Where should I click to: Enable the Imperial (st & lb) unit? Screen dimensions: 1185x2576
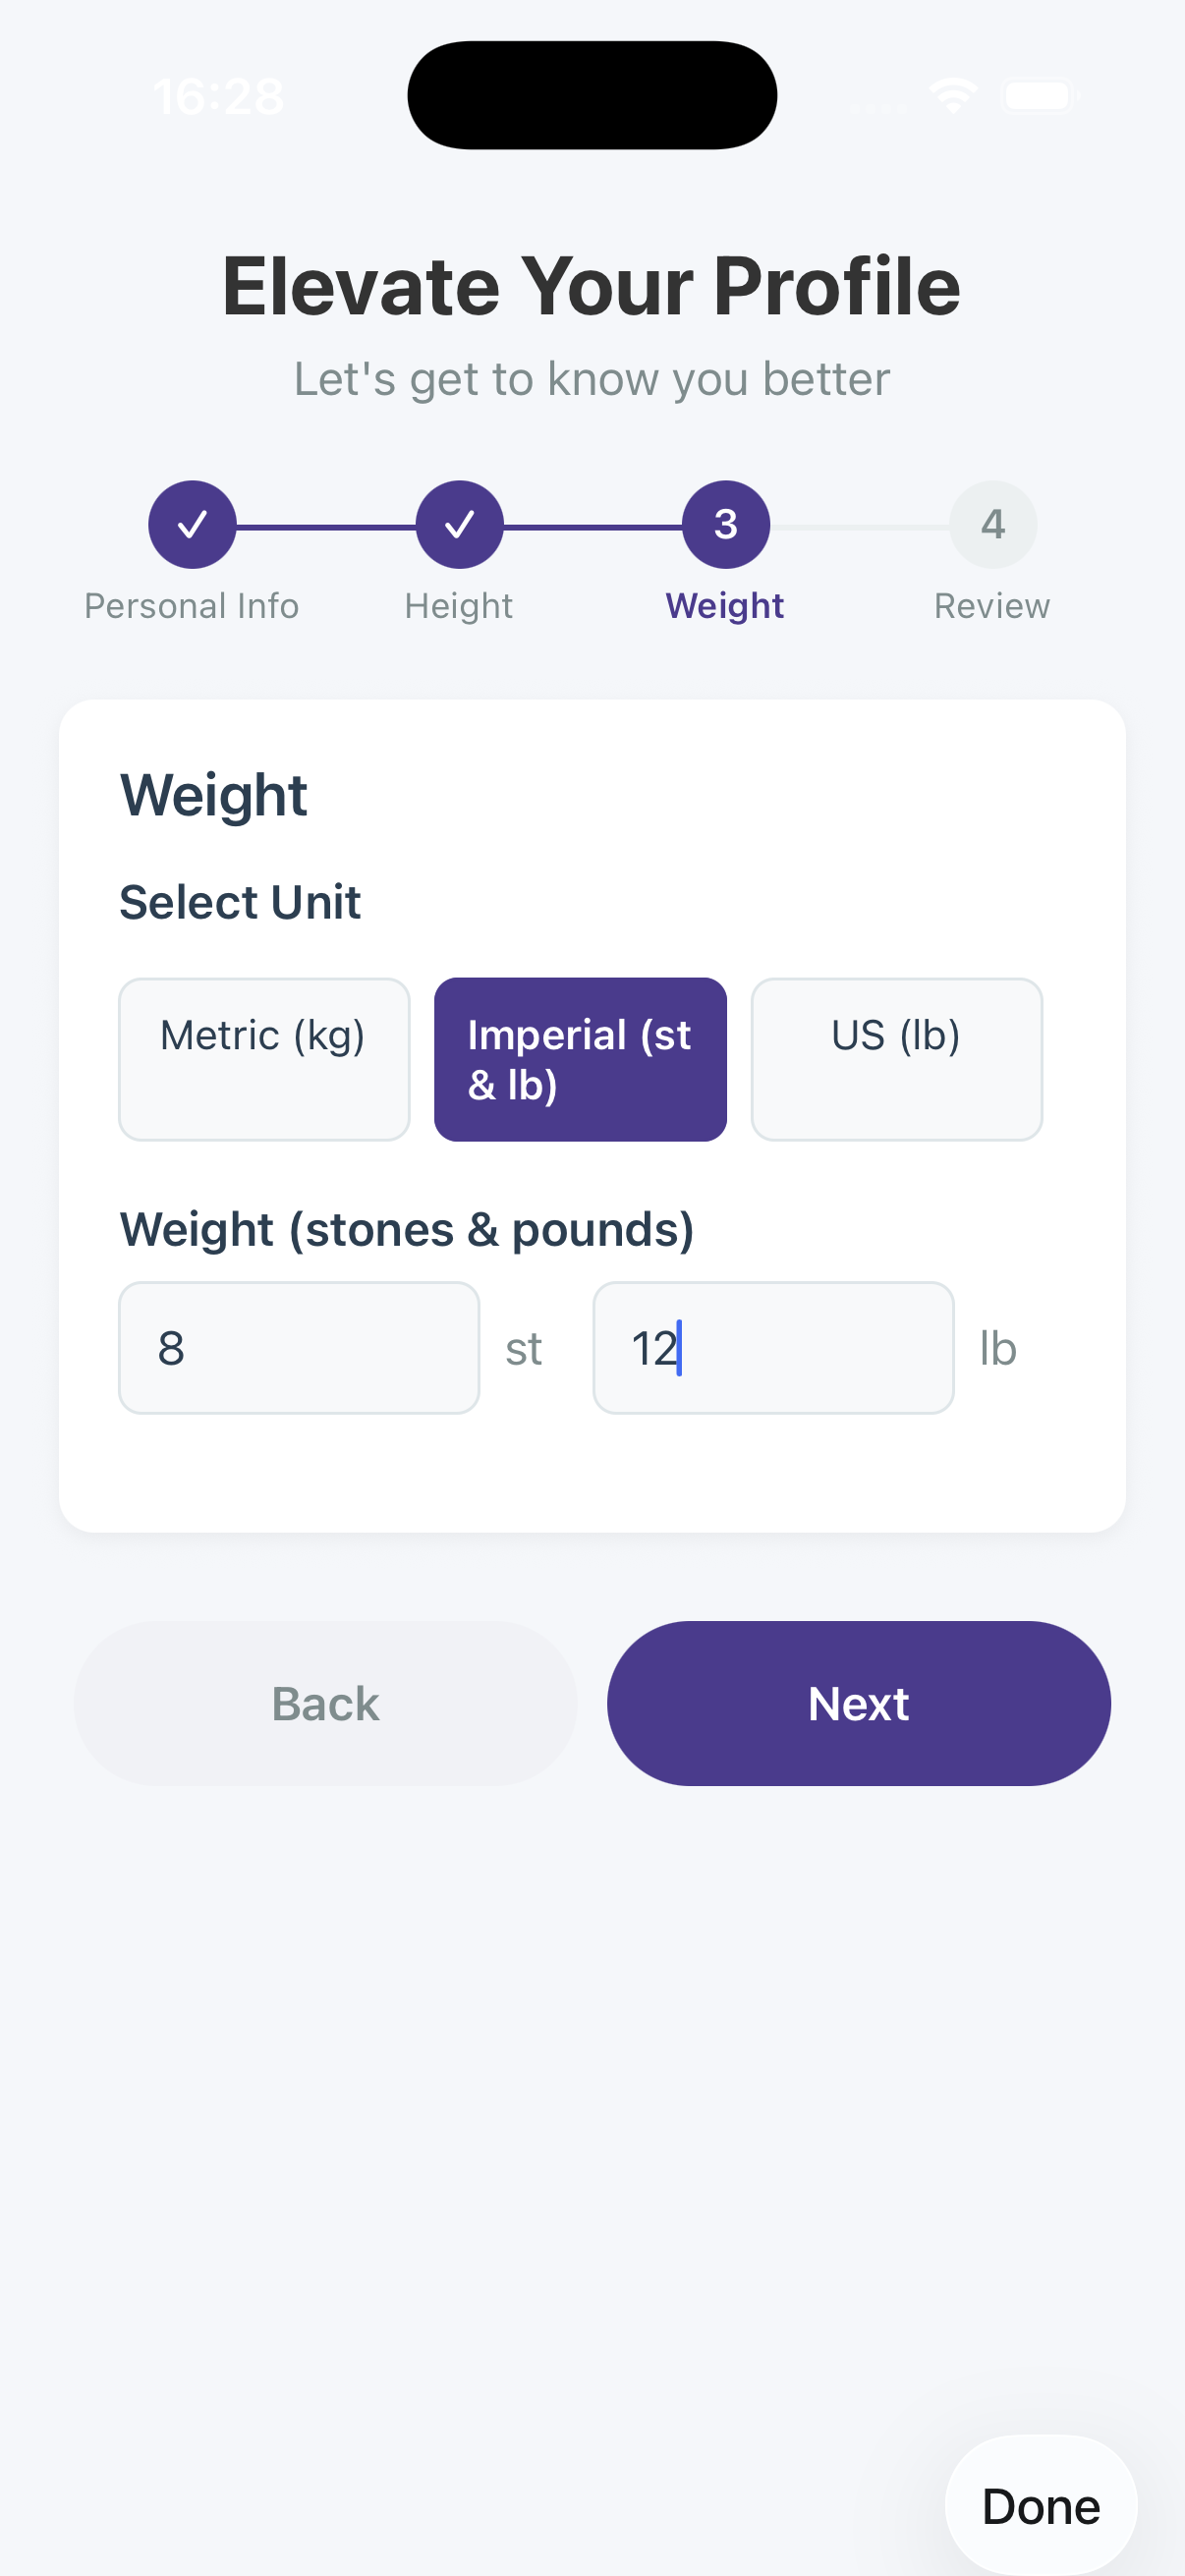pyautogui.click(x=579, y=1057)
